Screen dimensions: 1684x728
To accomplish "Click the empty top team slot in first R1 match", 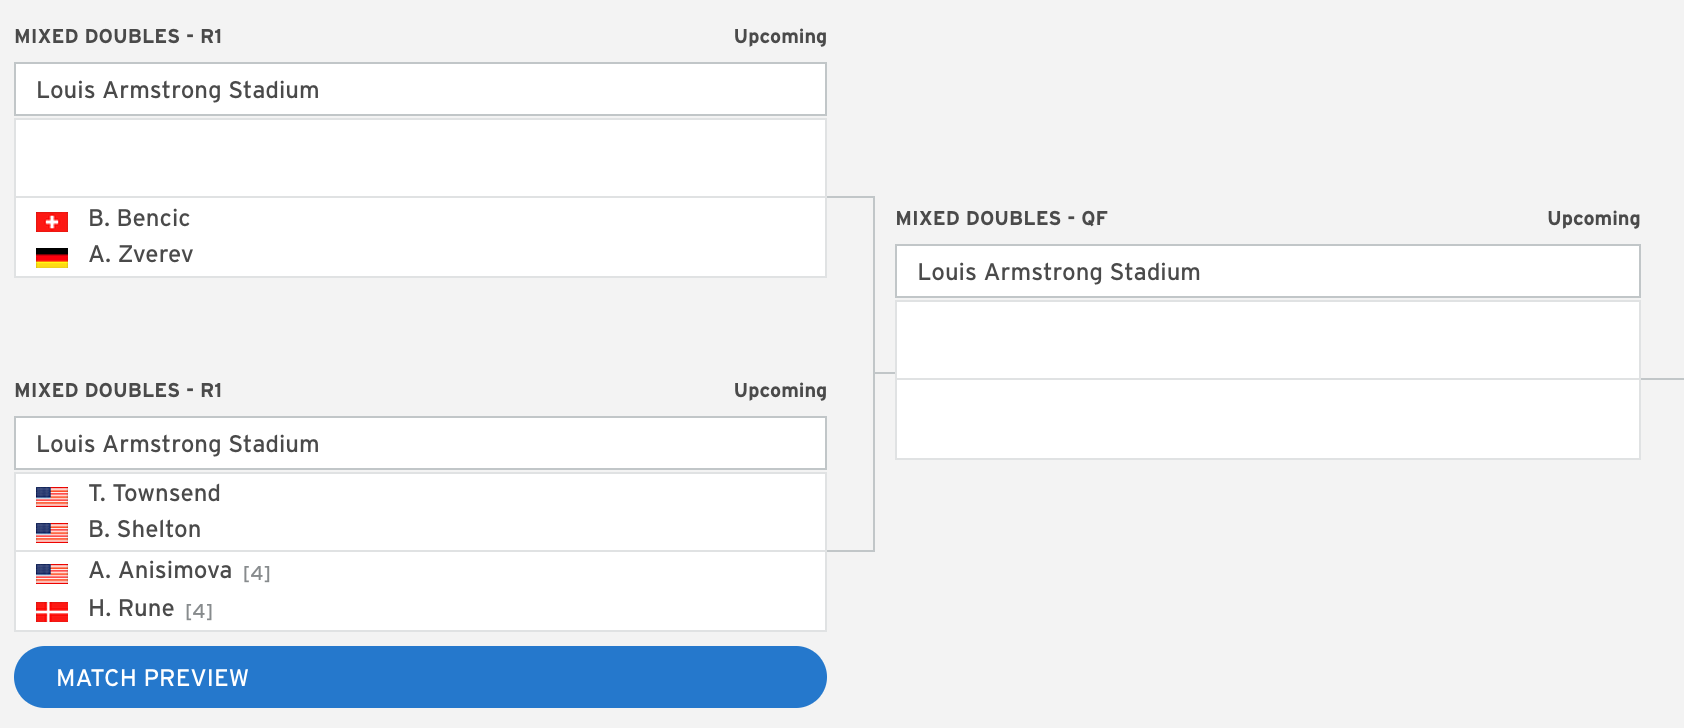I will tap(420, 158).
